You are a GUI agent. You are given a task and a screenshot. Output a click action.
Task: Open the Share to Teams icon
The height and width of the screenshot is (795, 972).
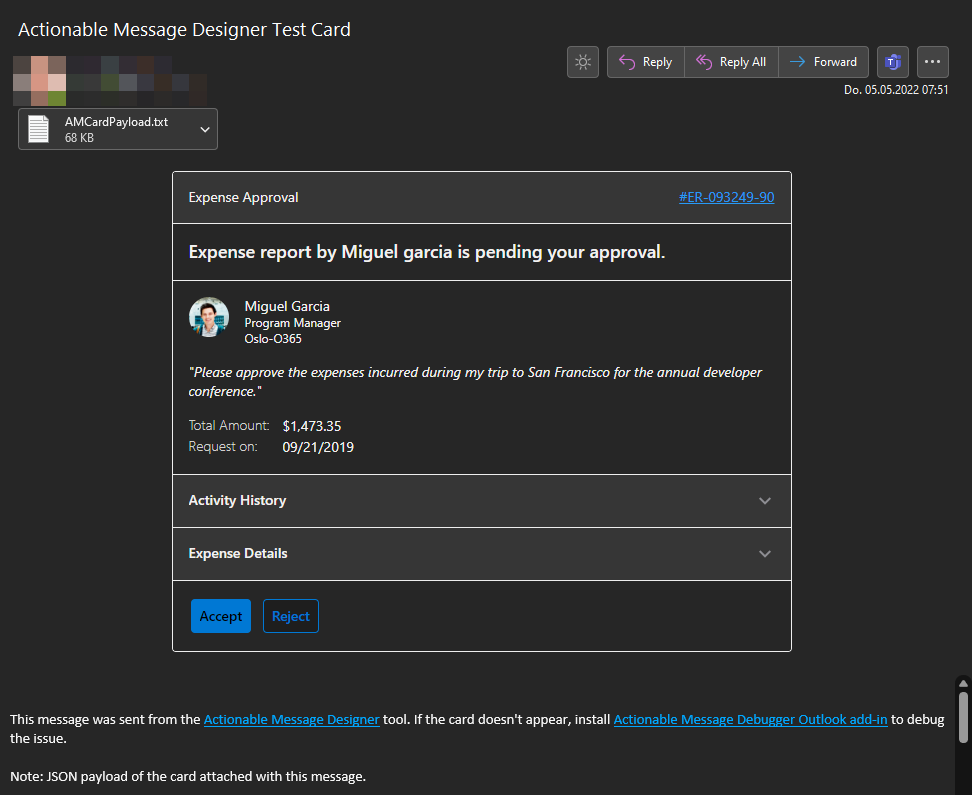point(892,61)
